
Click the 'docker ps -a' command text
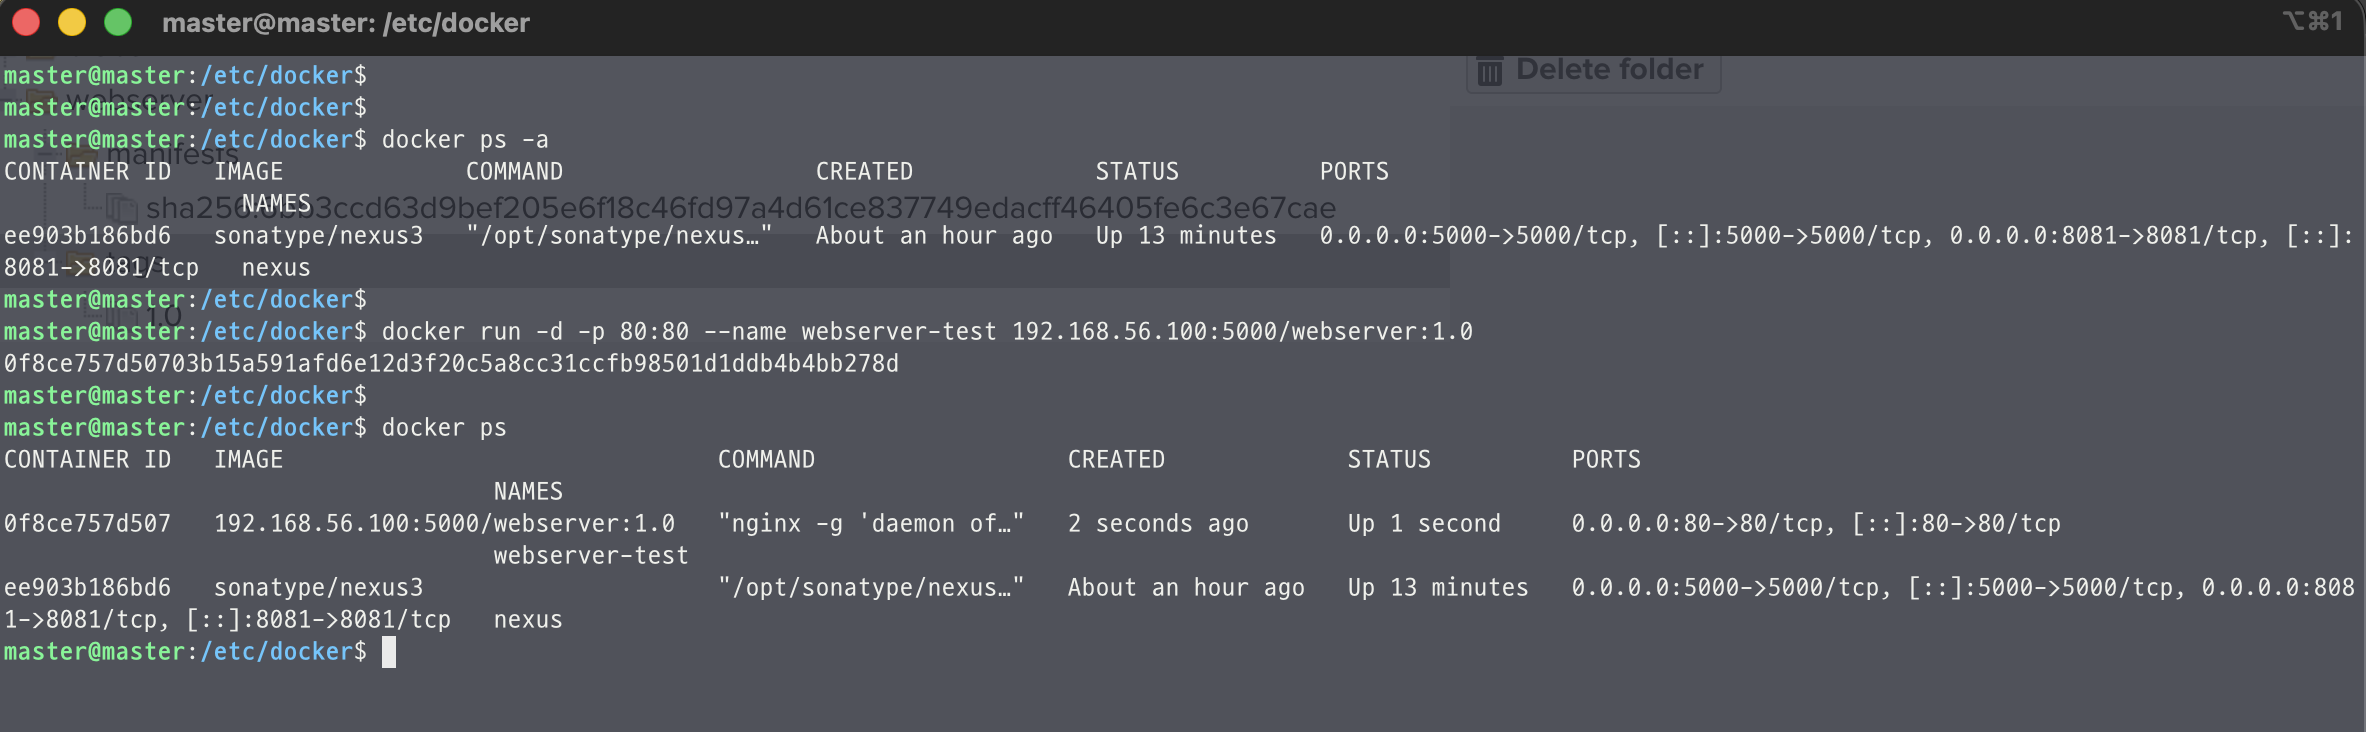(x=465, y=140)
